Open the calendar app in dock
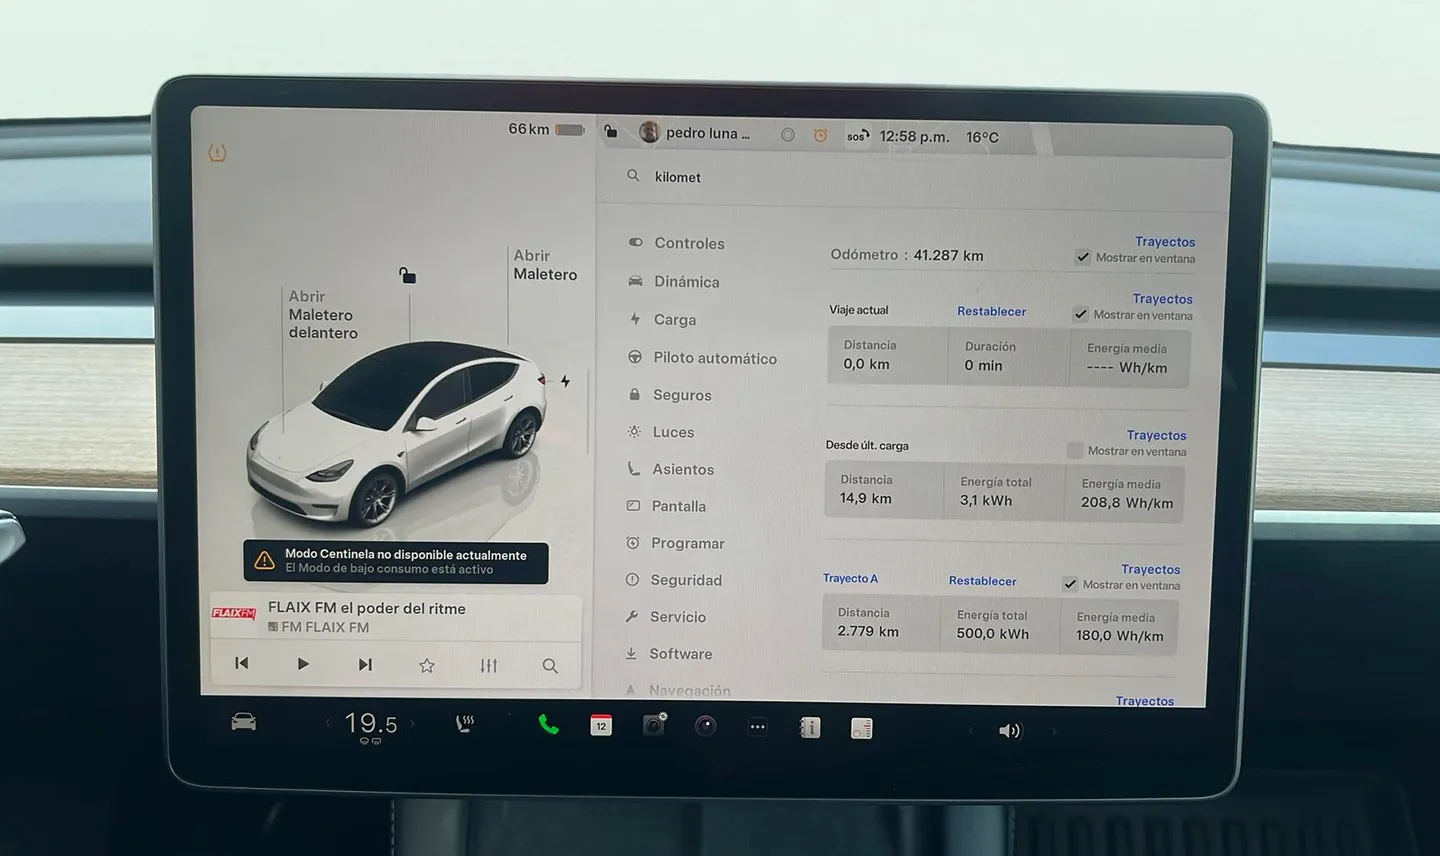 point(601,726)
